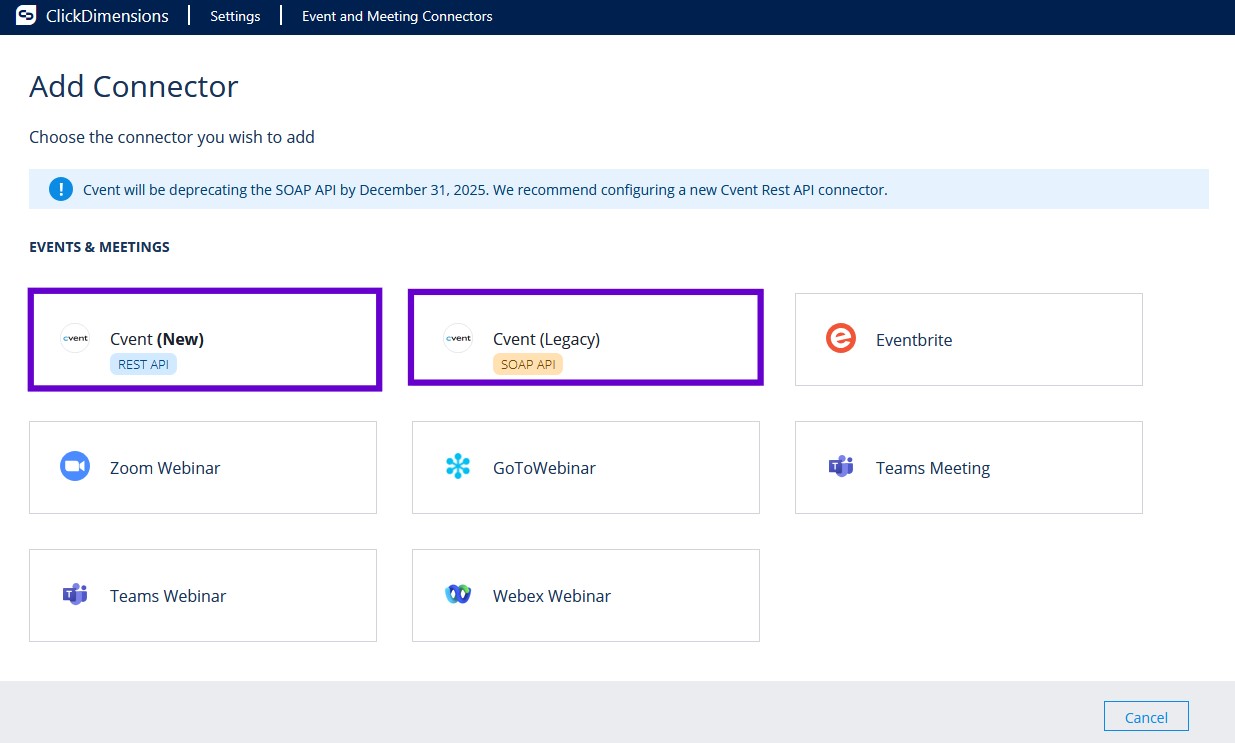The image size is (1235, 743).
Task: Cancel adding a connector
Action: click(x=1146, y=717)
